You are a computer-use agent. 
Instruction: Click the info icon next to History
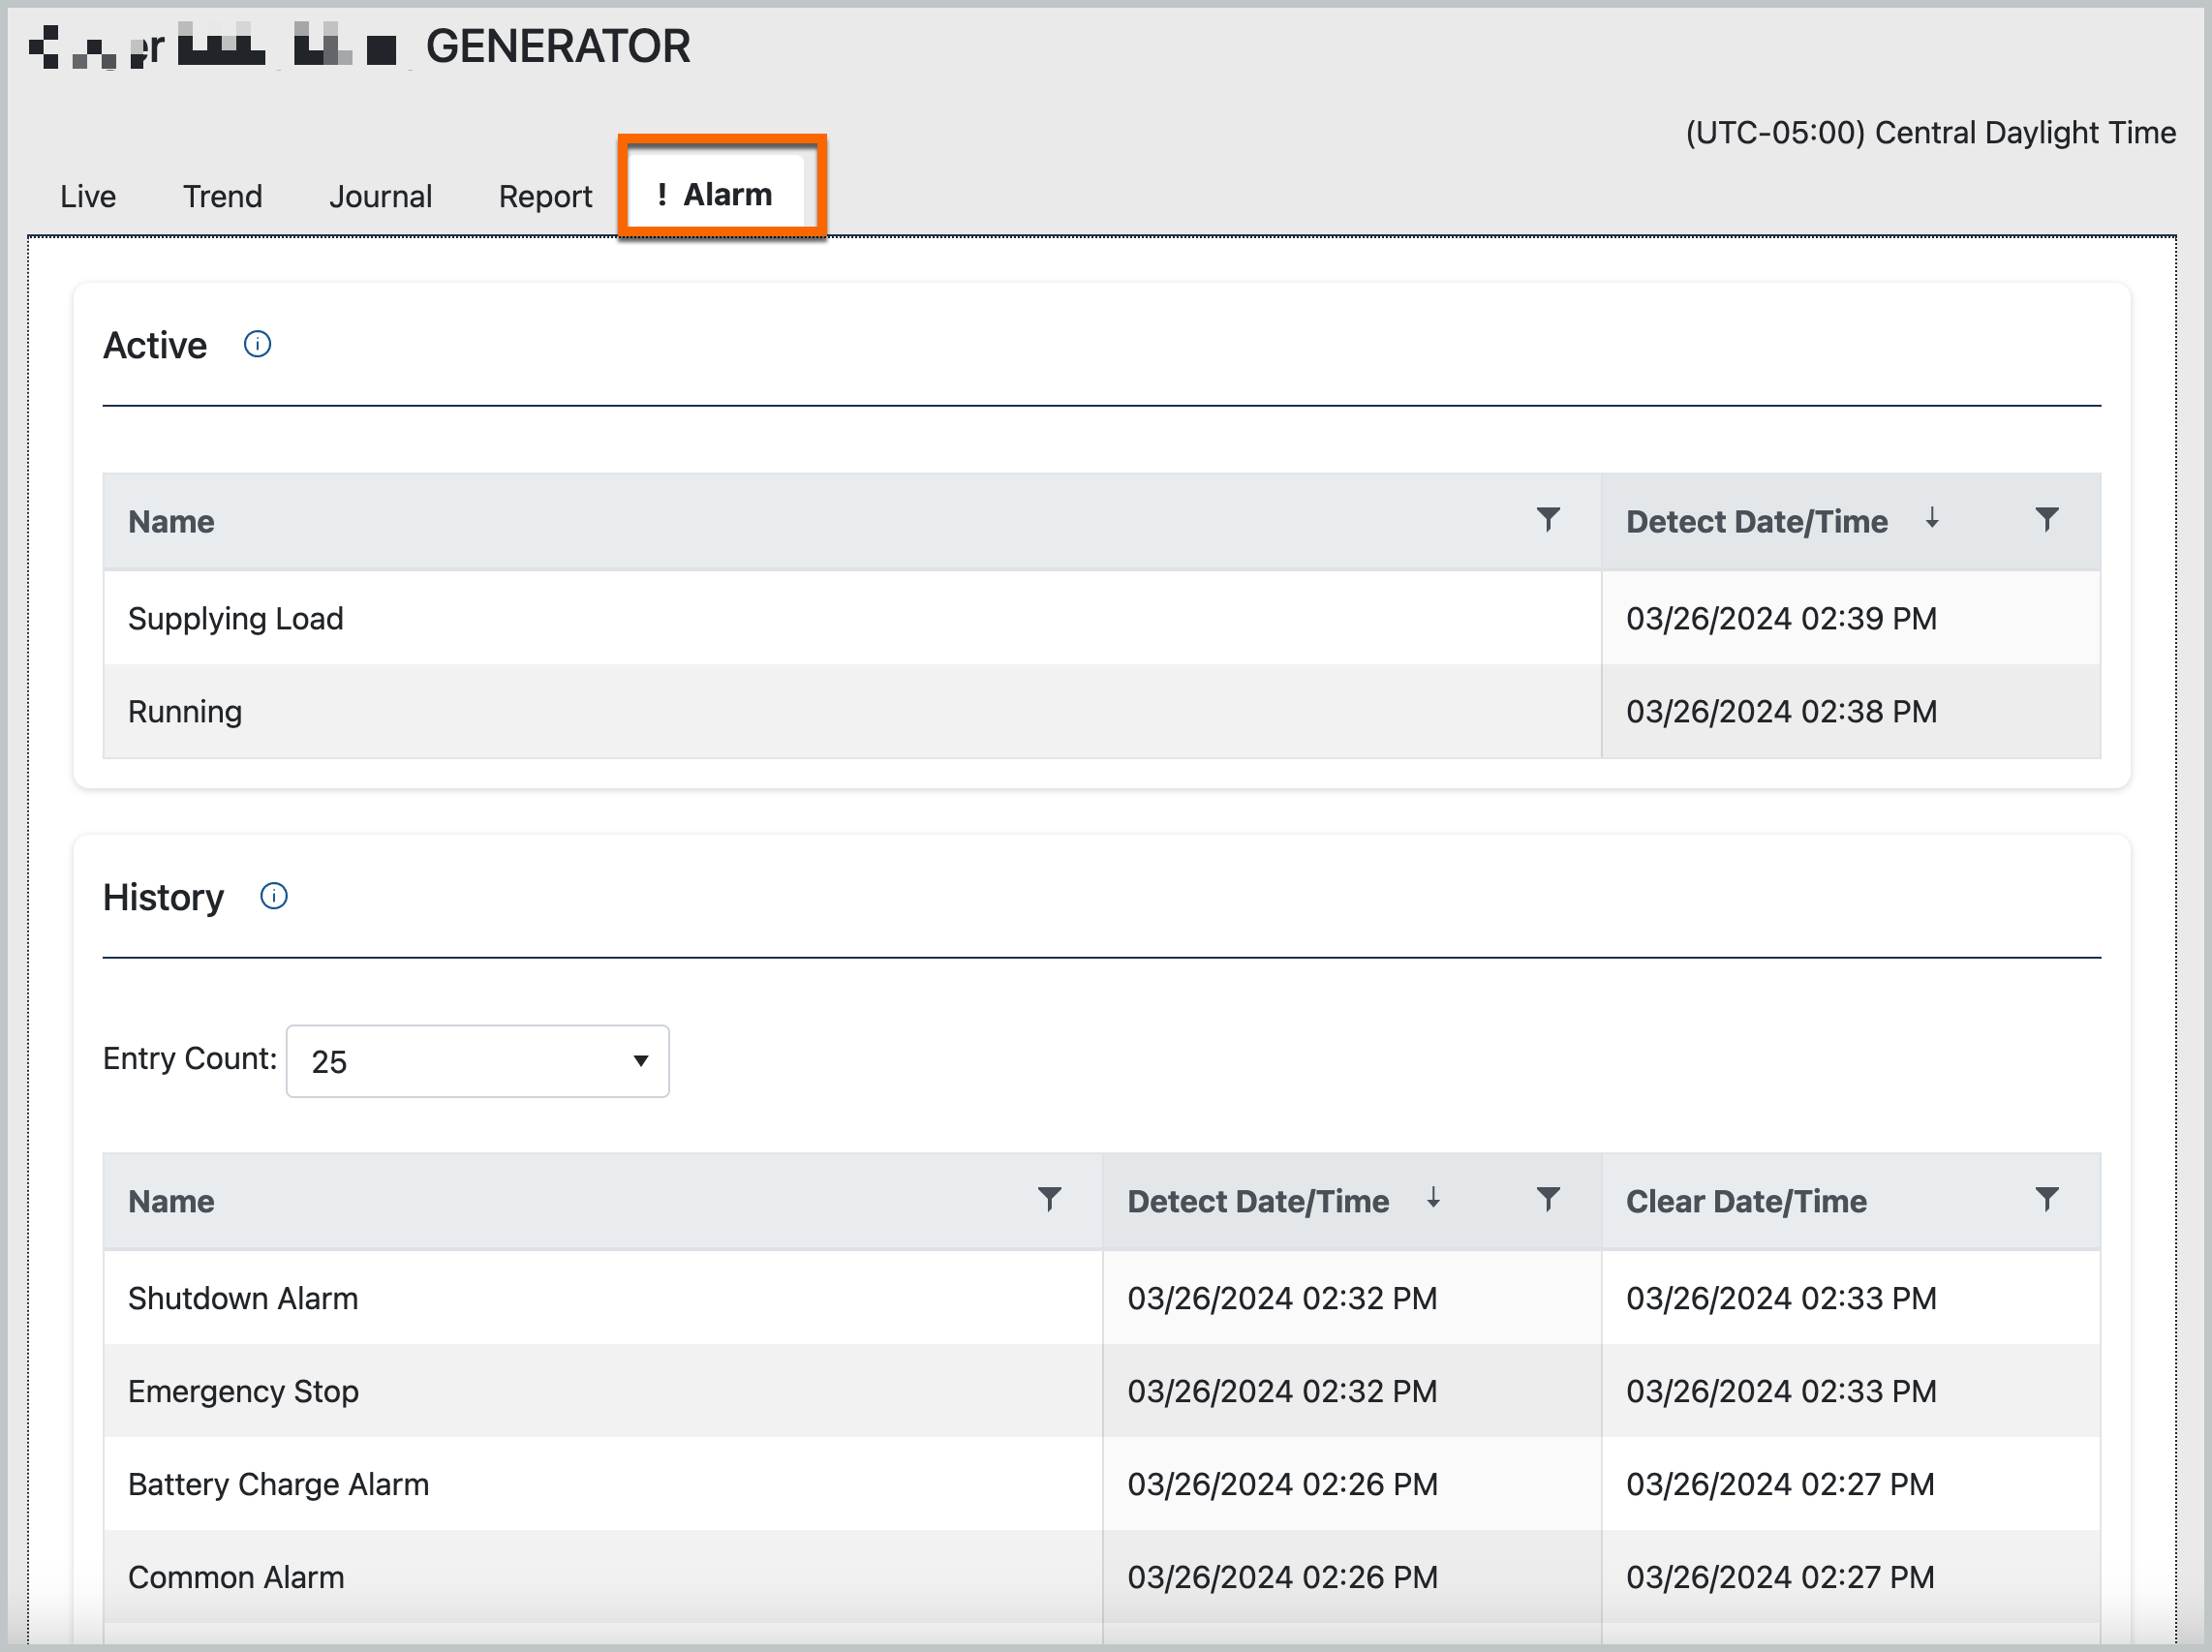coord(274,896)
